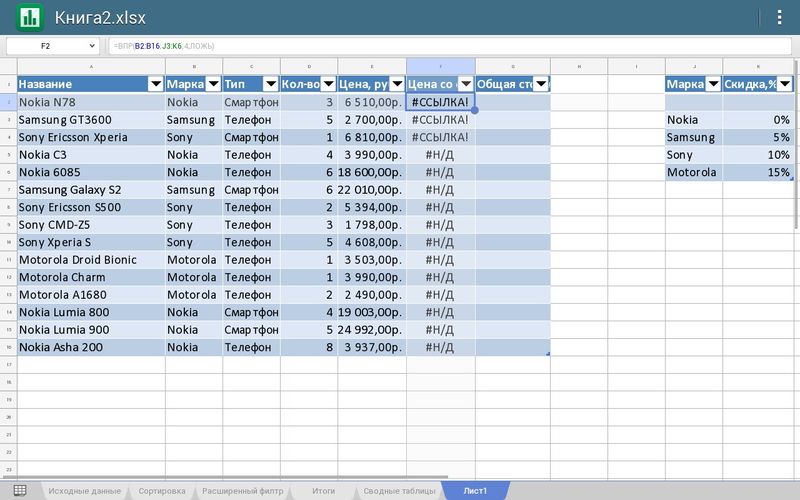This screenshot has width=800, height=500.
Task: Click the column F header
Action: (440, 66)
